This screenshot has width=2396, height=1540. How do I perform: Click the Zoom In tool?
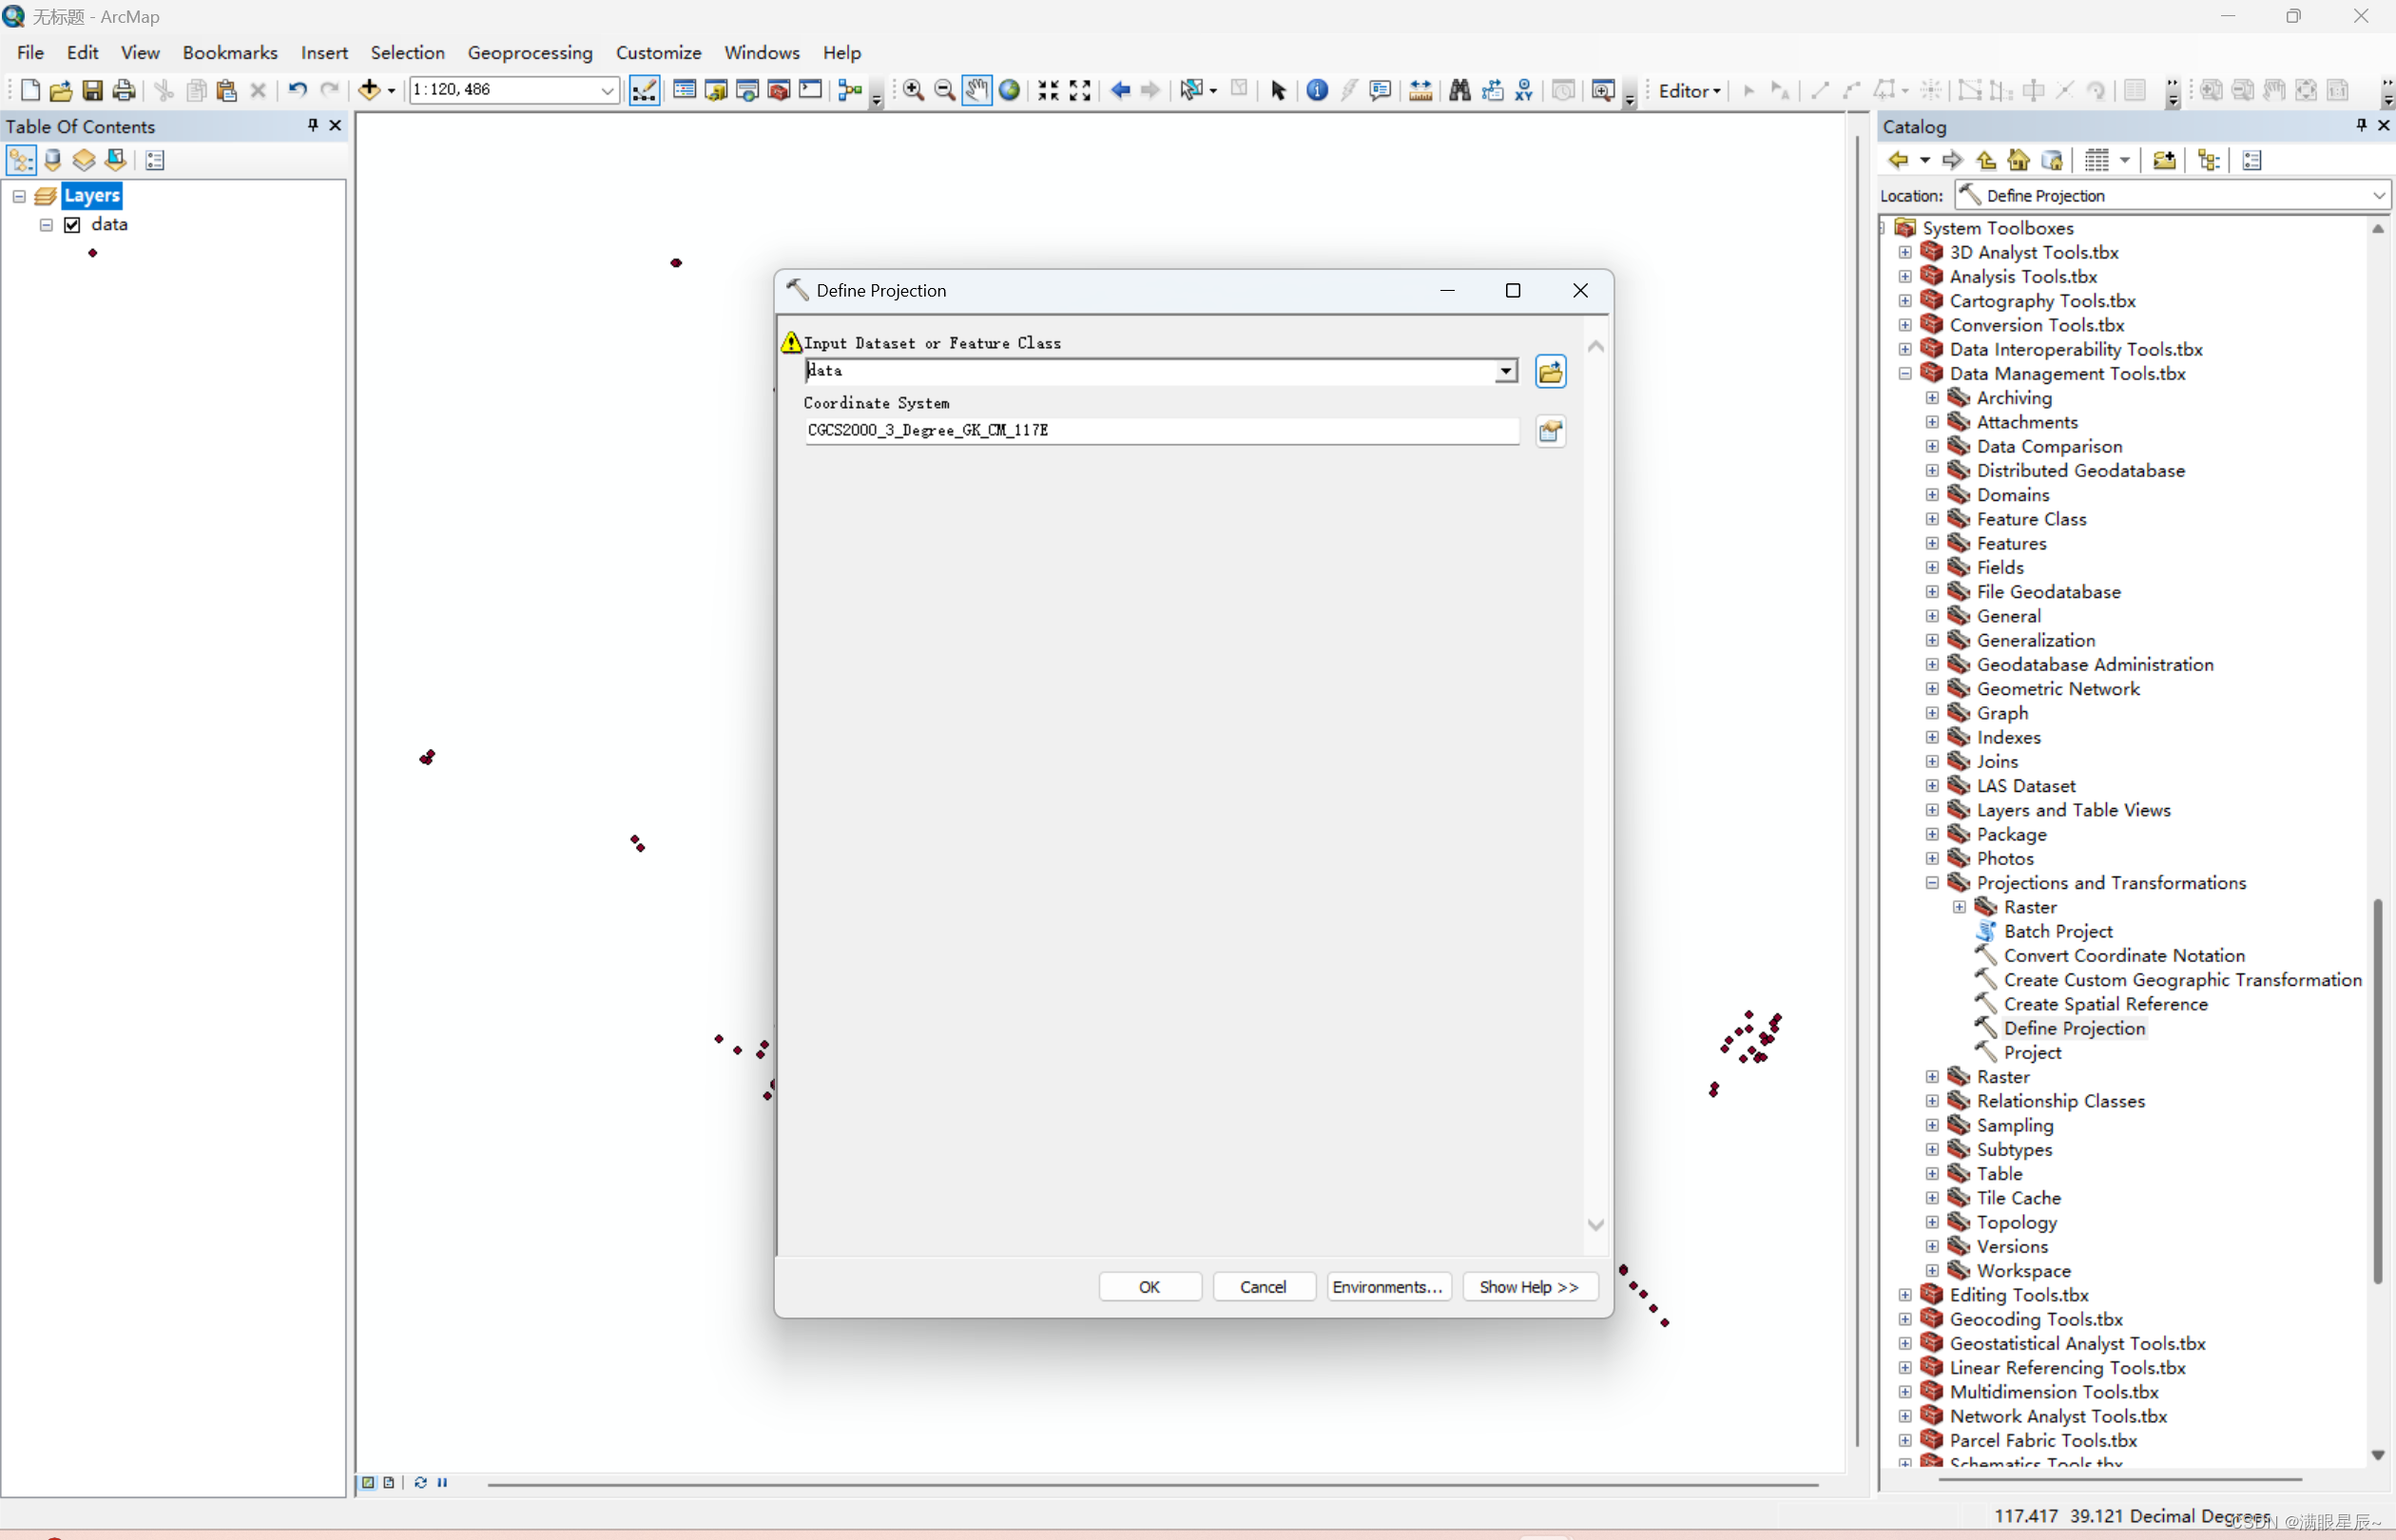tap(913, 90)
